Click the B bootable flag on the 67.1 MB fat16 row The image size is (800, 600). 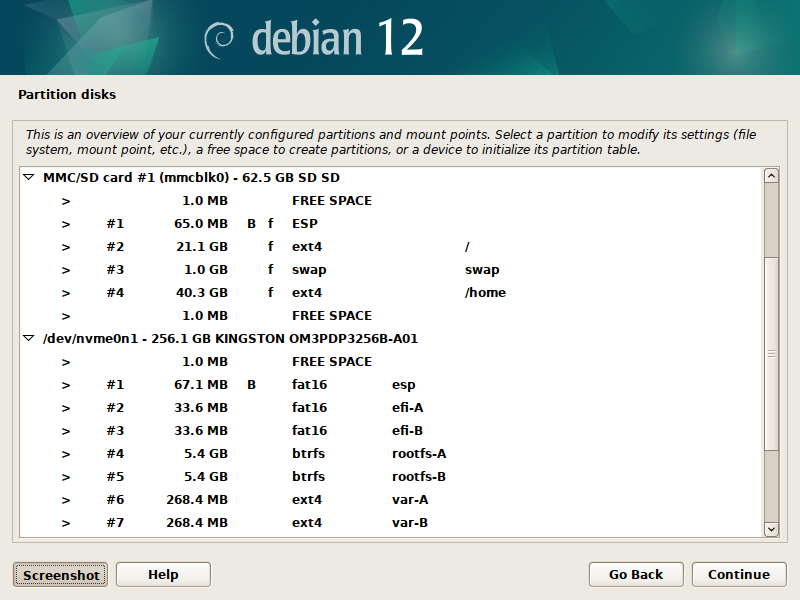pyautogui.click(x=251, y=385)
